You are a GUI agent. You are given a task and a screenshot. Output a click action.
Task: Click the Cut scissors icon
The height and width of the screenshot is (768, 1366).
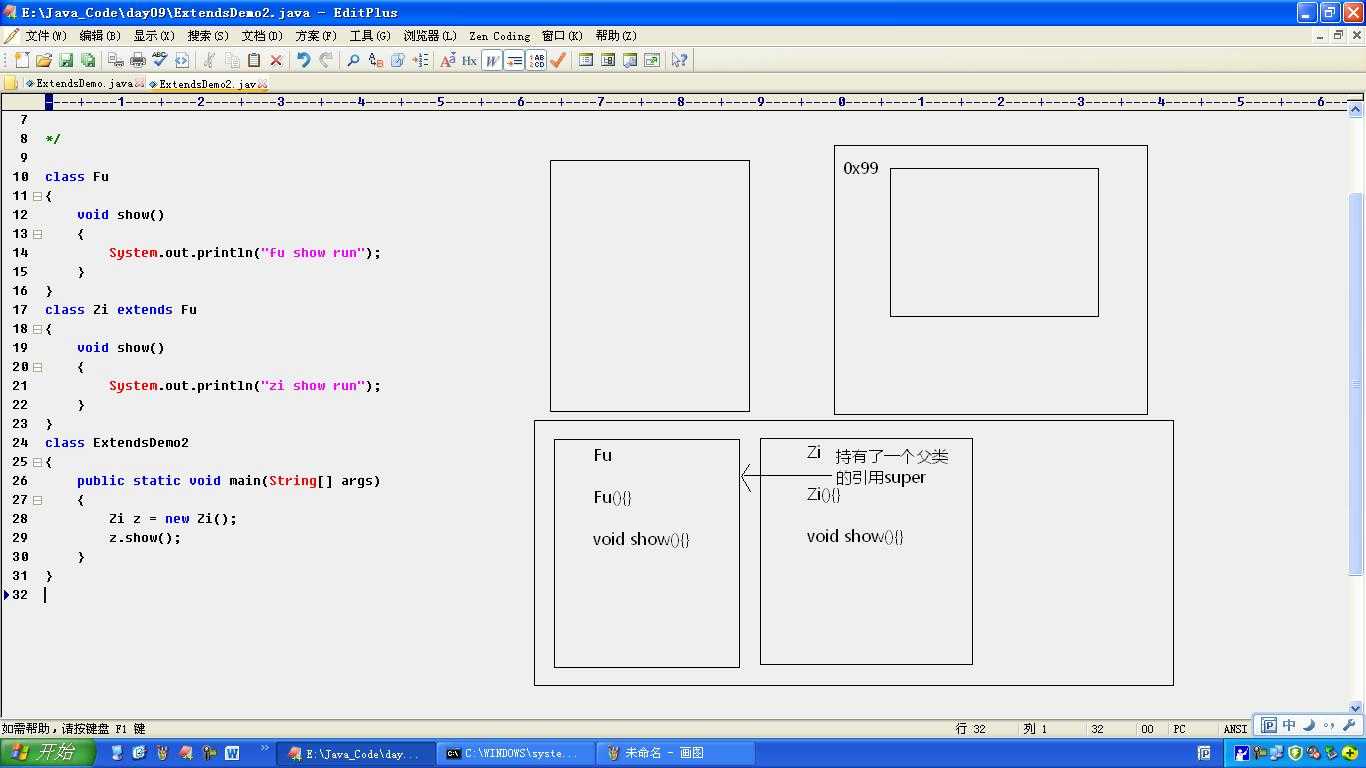pos(210,60)
